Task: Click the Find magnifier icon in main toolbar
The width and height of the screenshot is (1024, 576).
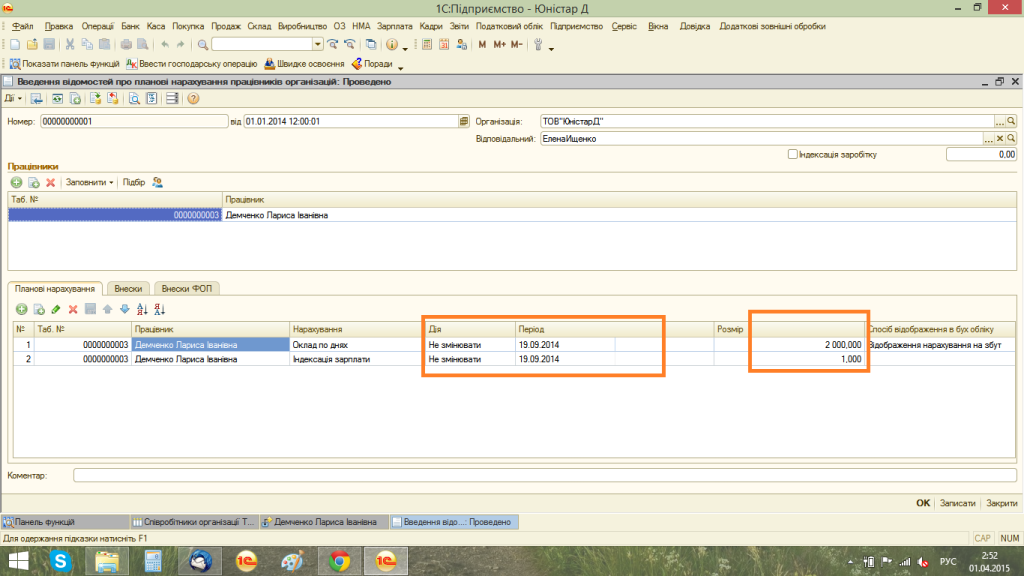Action: (203, 44)
